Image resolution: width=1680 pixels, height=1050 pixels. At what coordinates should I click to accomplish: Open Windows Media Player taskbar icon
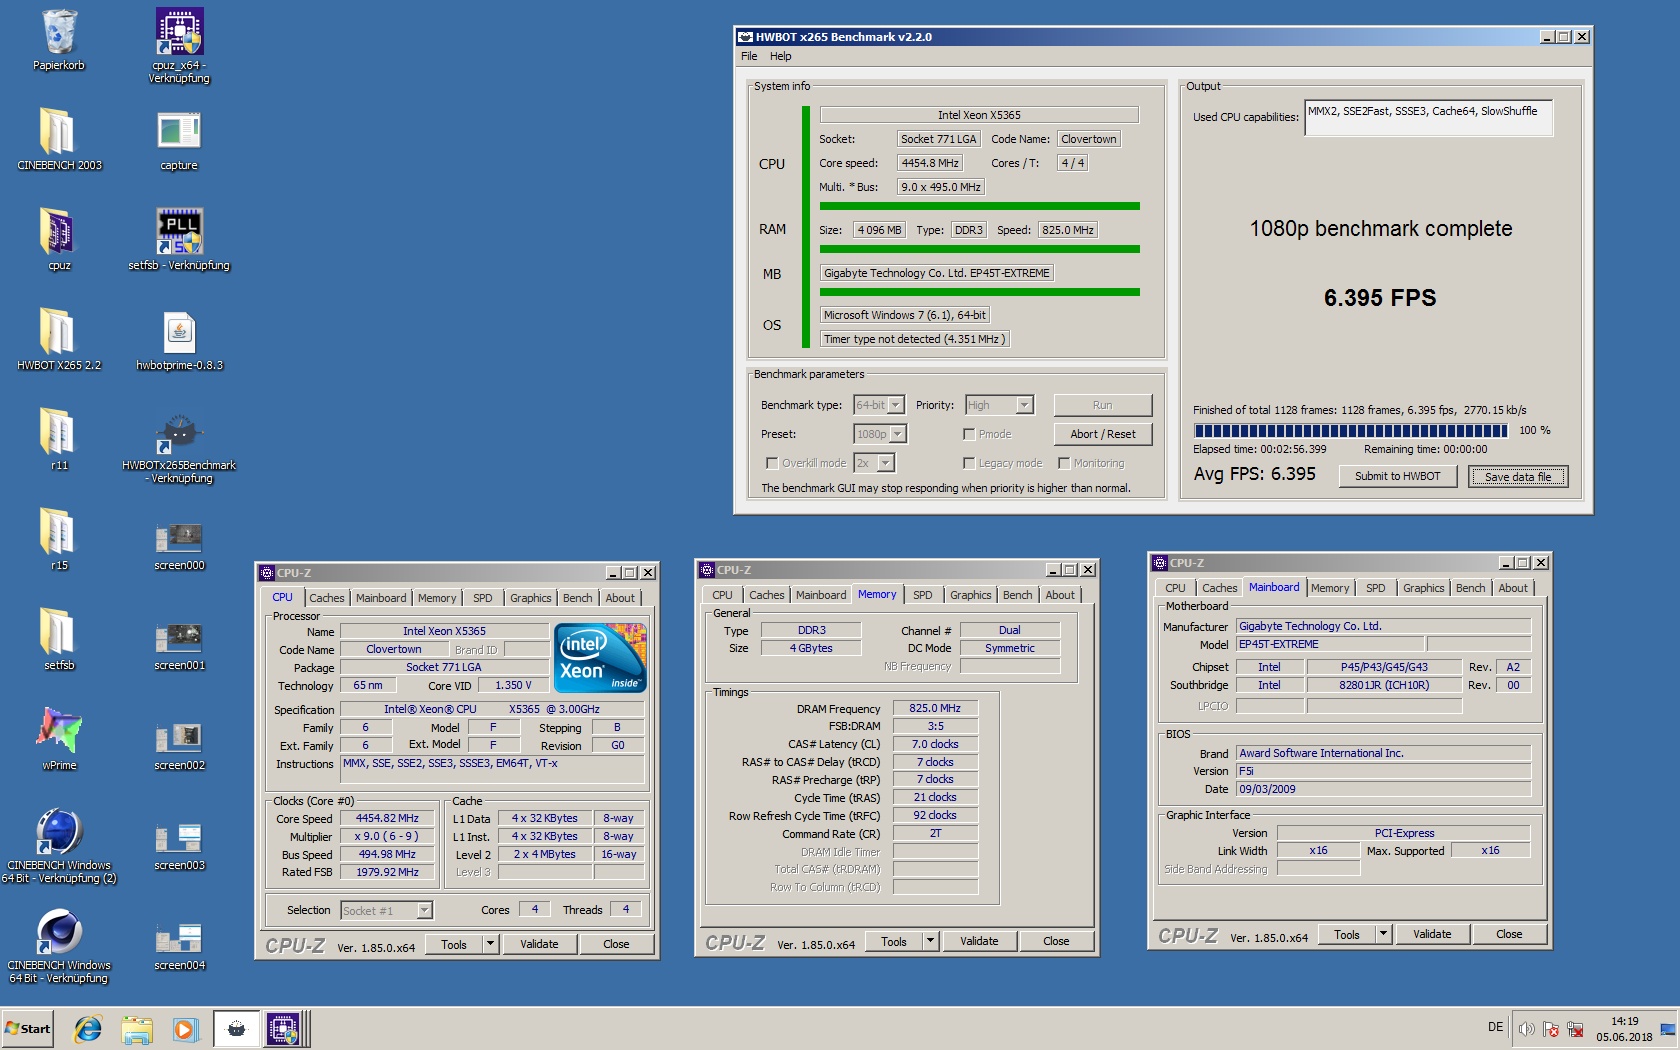click(185, 1029)
